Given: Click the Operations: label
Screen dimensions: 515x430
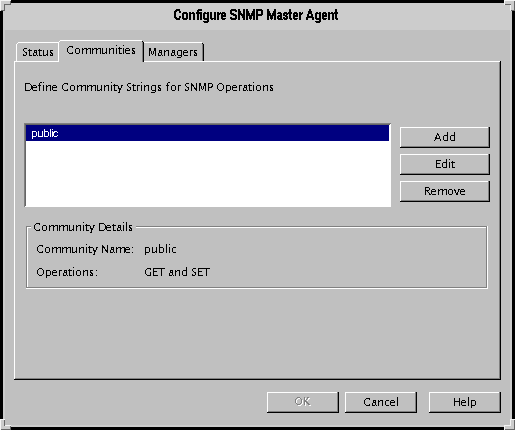Looking at the screenshot, I should coord(67,272).
